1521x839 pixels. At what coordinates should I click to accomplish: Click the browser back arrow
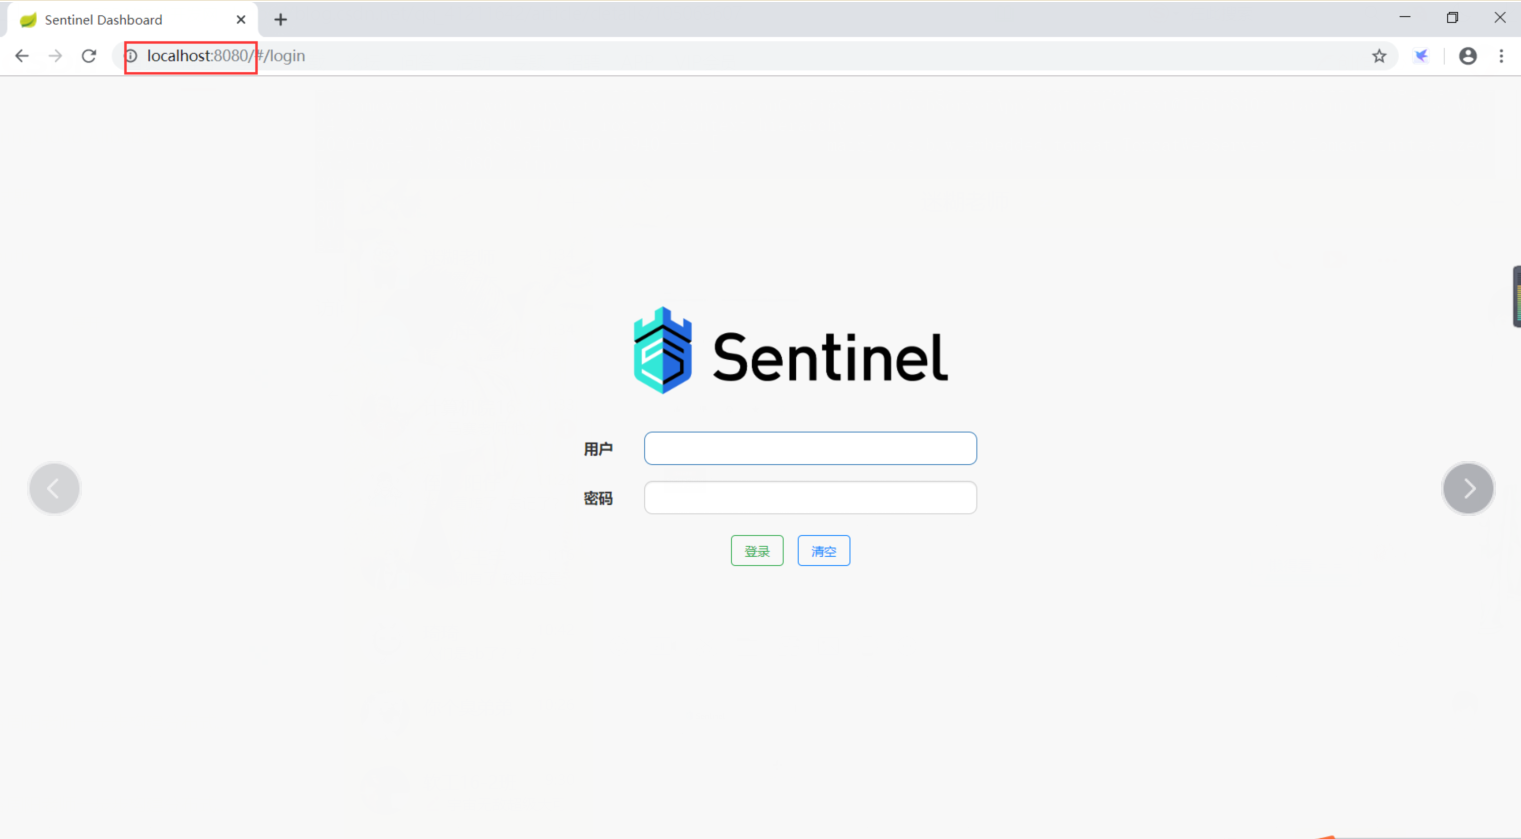click(22, 56)
